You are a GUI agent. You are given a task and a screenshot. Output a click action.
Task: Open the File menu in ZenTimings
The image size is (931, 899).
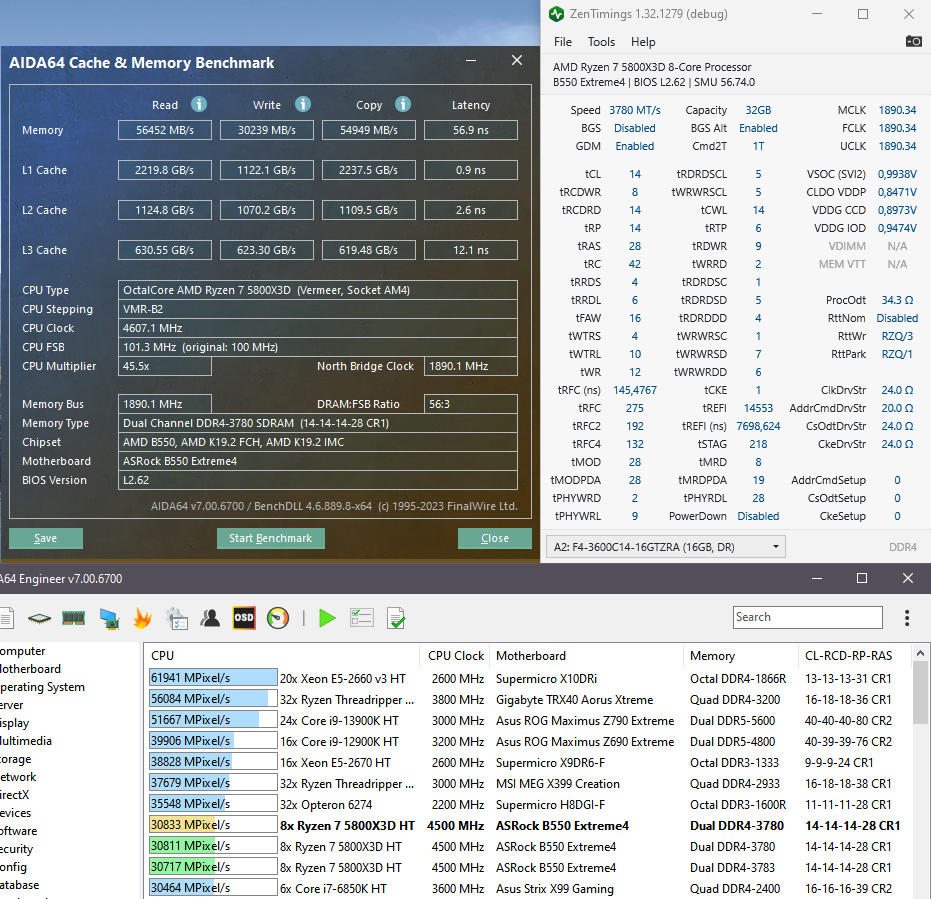pyautogui.click(x=562, y=42)
